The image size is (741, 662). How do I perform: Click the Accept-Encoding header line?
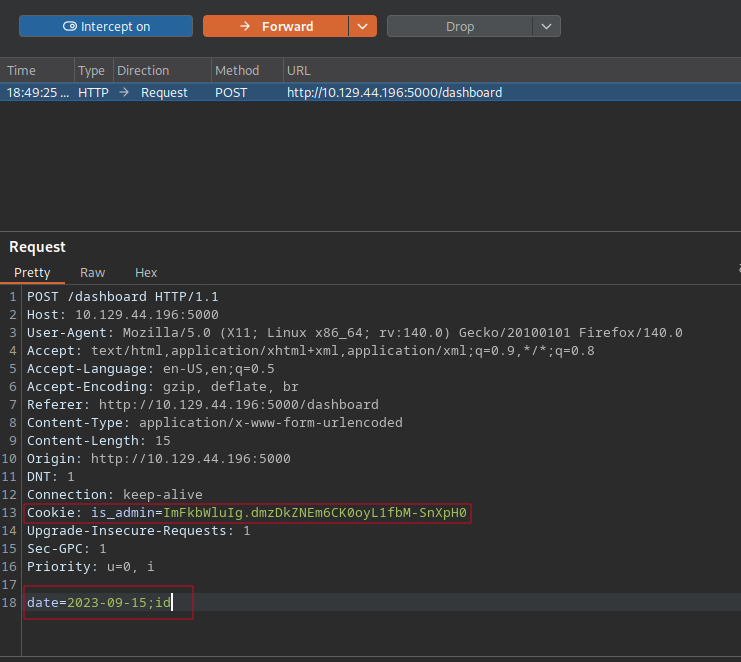[163, 387]
